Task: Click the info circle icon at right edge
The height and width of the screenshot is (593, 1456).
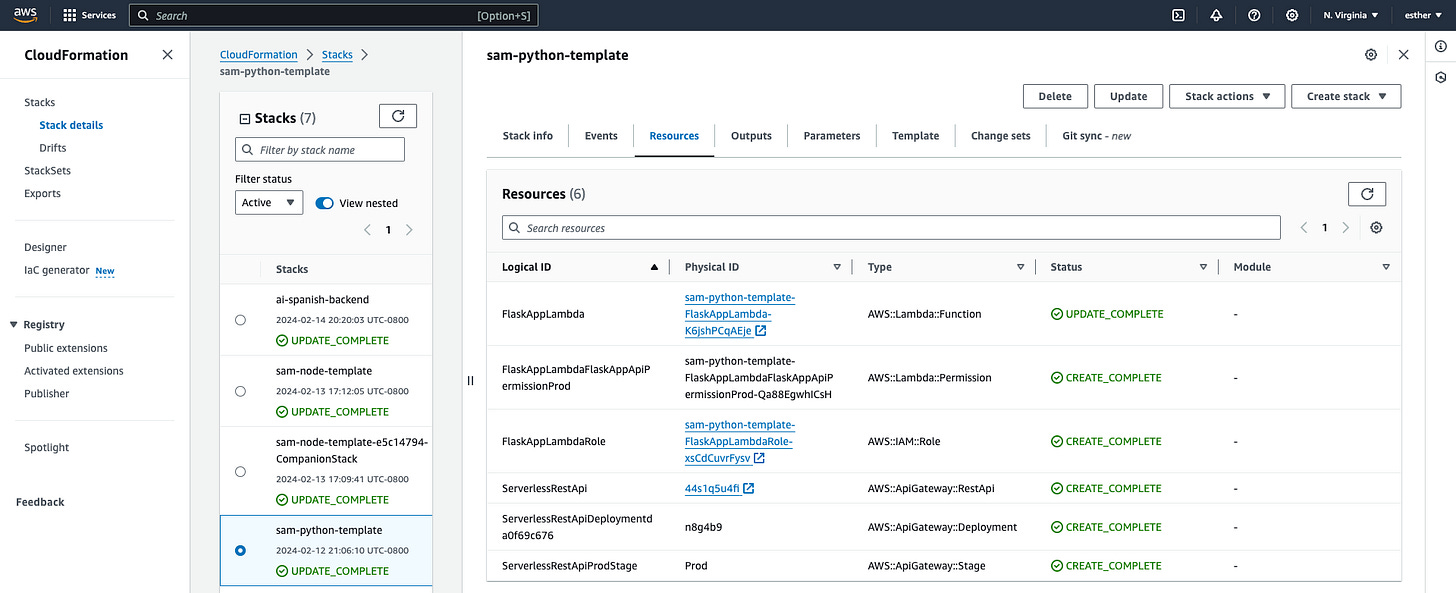Action: pos(1441,47)
